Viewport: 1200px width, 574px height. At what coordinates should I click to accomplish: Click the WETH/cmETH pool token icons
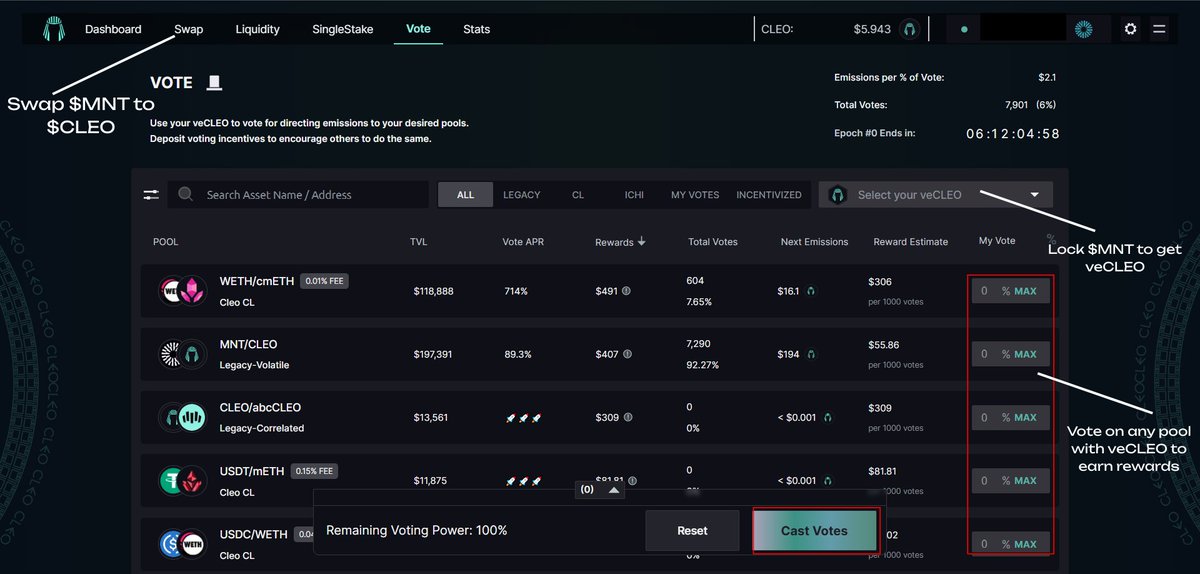(x=182, y=291)
